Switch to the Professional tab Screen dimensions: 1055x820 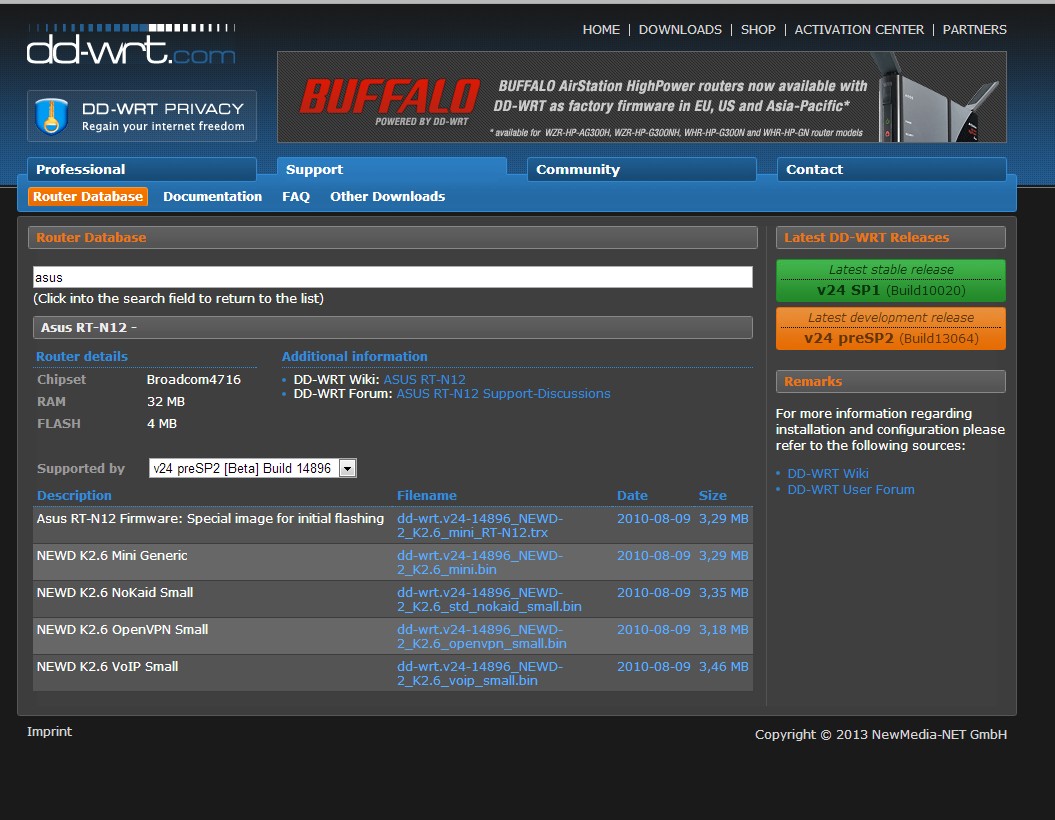point(141,170)
